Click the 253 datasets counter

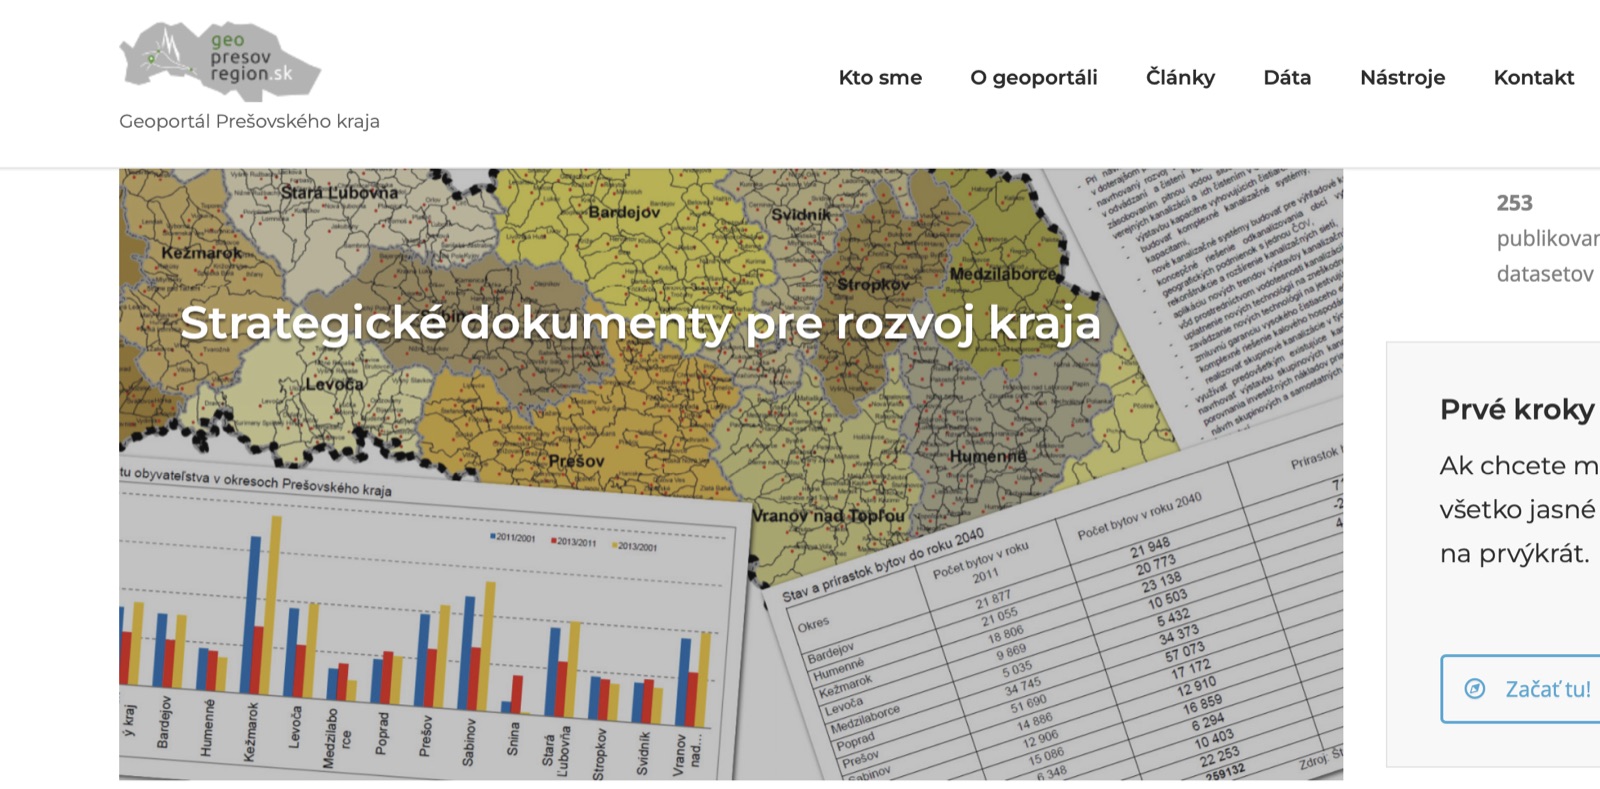point(1514,203)
